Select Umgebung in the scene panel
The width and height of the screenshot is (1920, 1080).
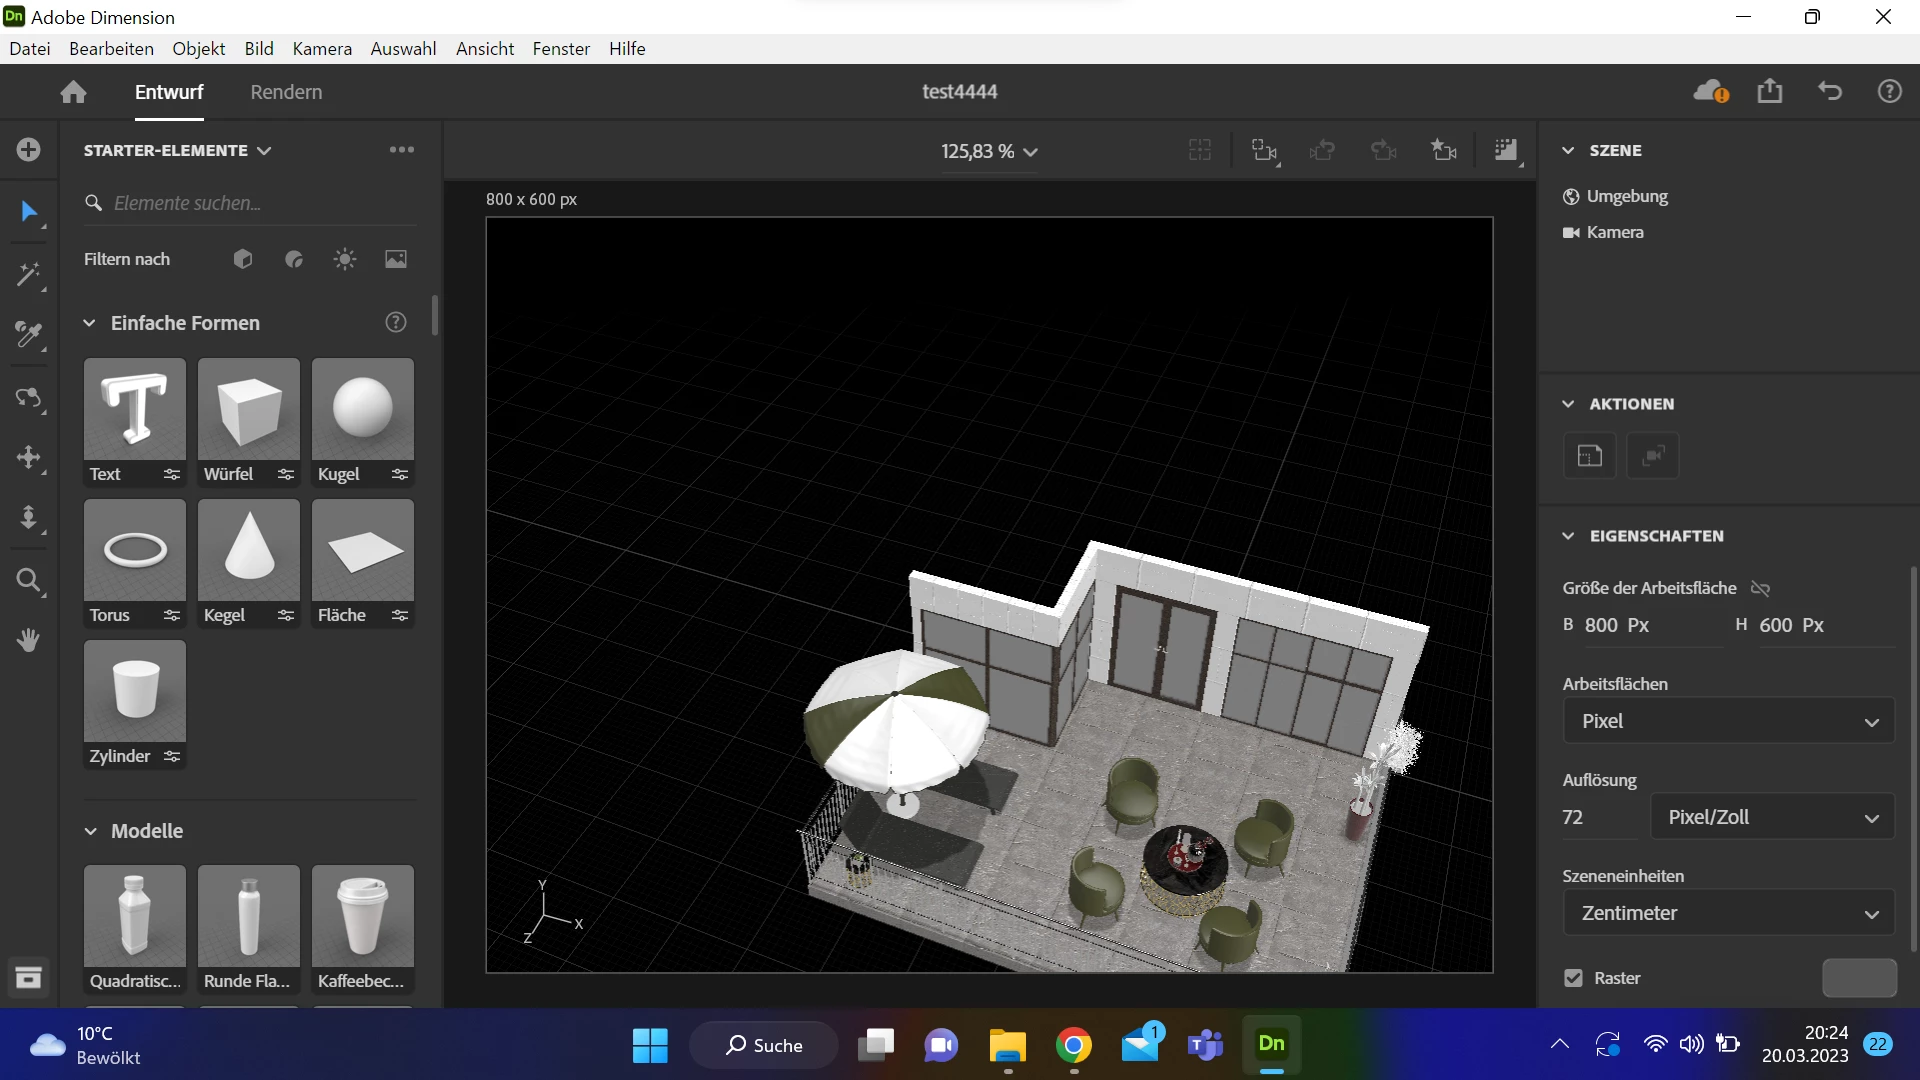[1627, 196]
